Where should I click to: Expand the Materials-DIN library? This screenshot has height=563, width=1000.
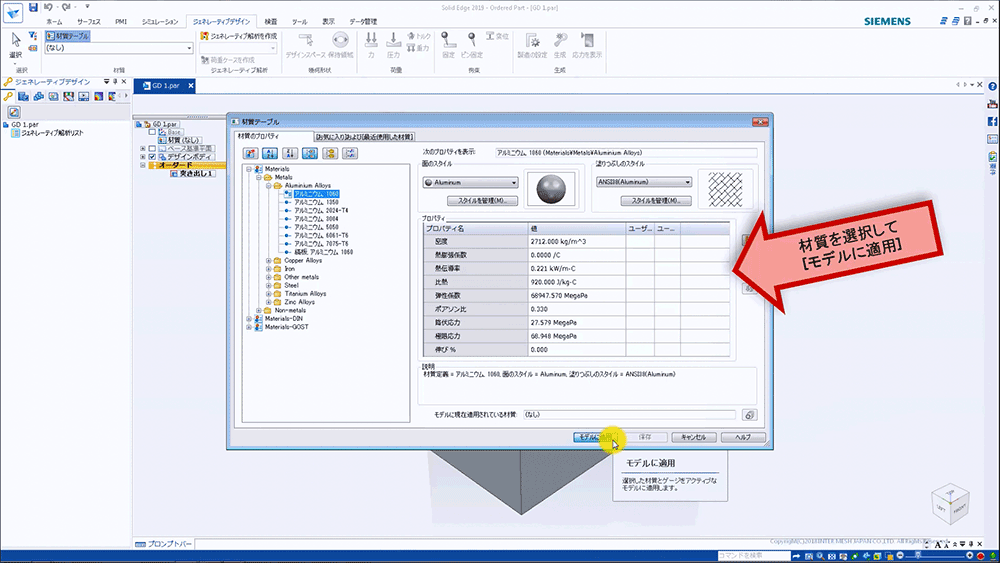pyautogui.click(x=249, y=318)
